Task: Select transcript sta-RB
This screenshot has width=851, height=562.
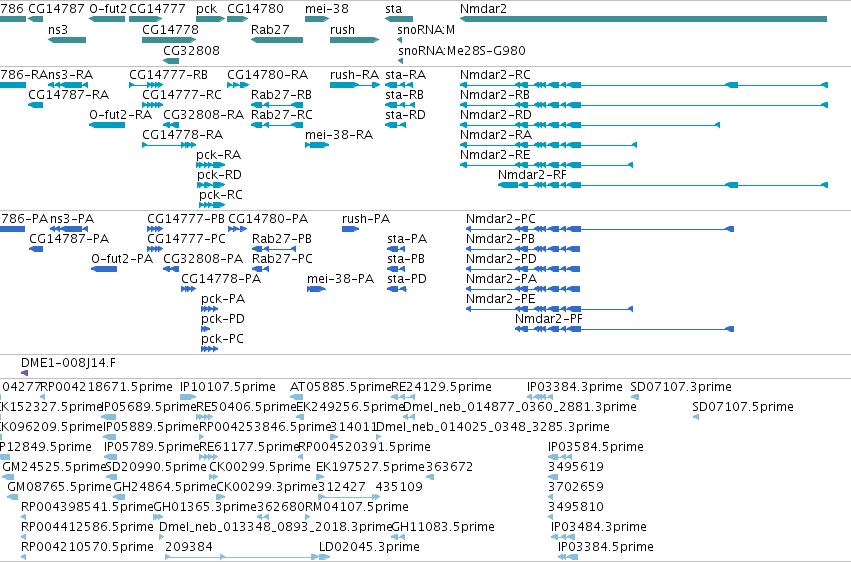Action: point(404,94)
